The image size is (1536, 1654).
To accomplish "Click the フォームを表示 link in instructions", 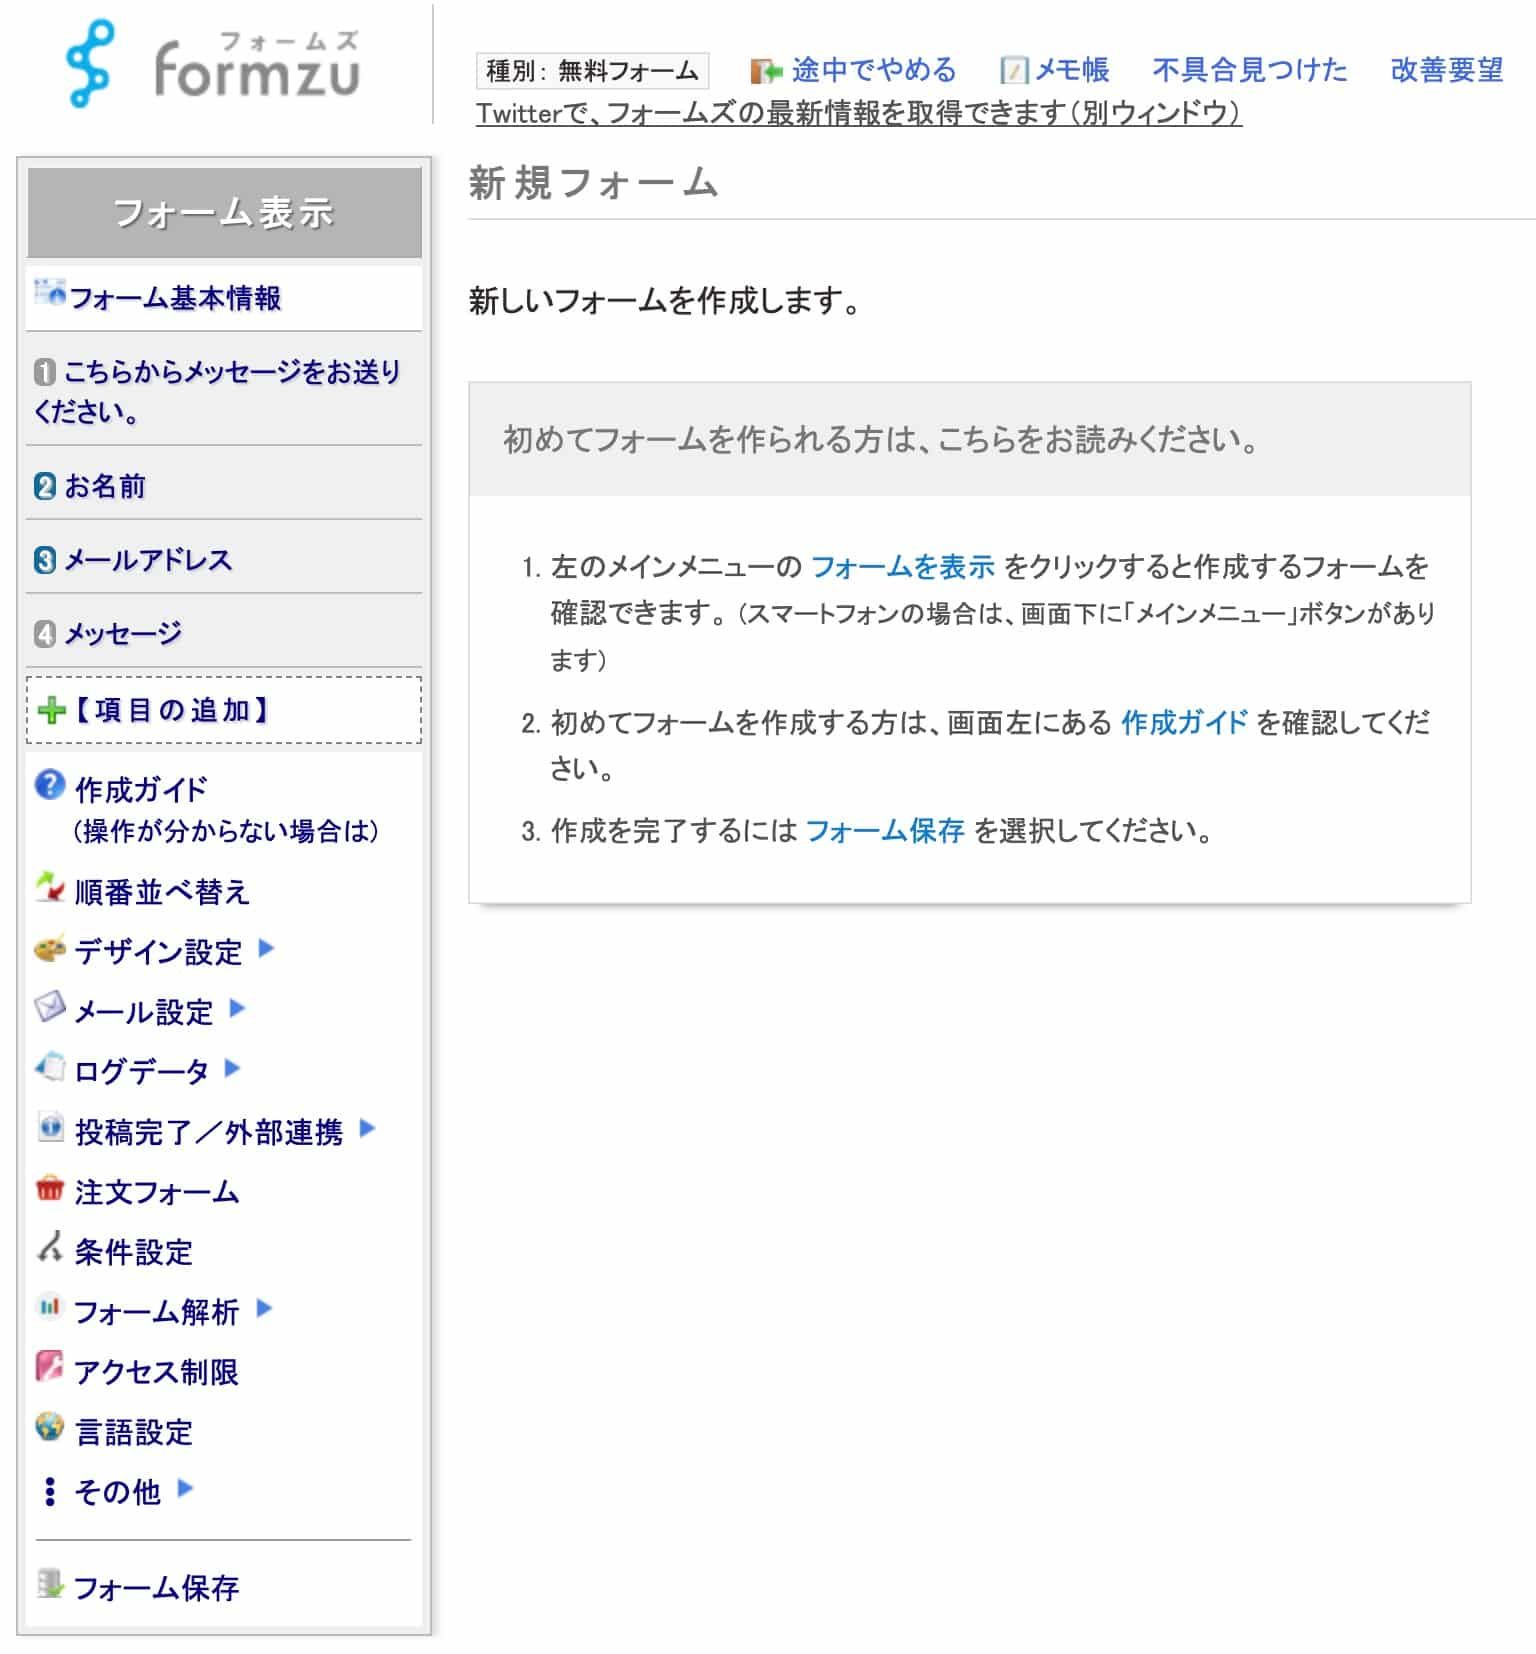I will tap(902, 567).
